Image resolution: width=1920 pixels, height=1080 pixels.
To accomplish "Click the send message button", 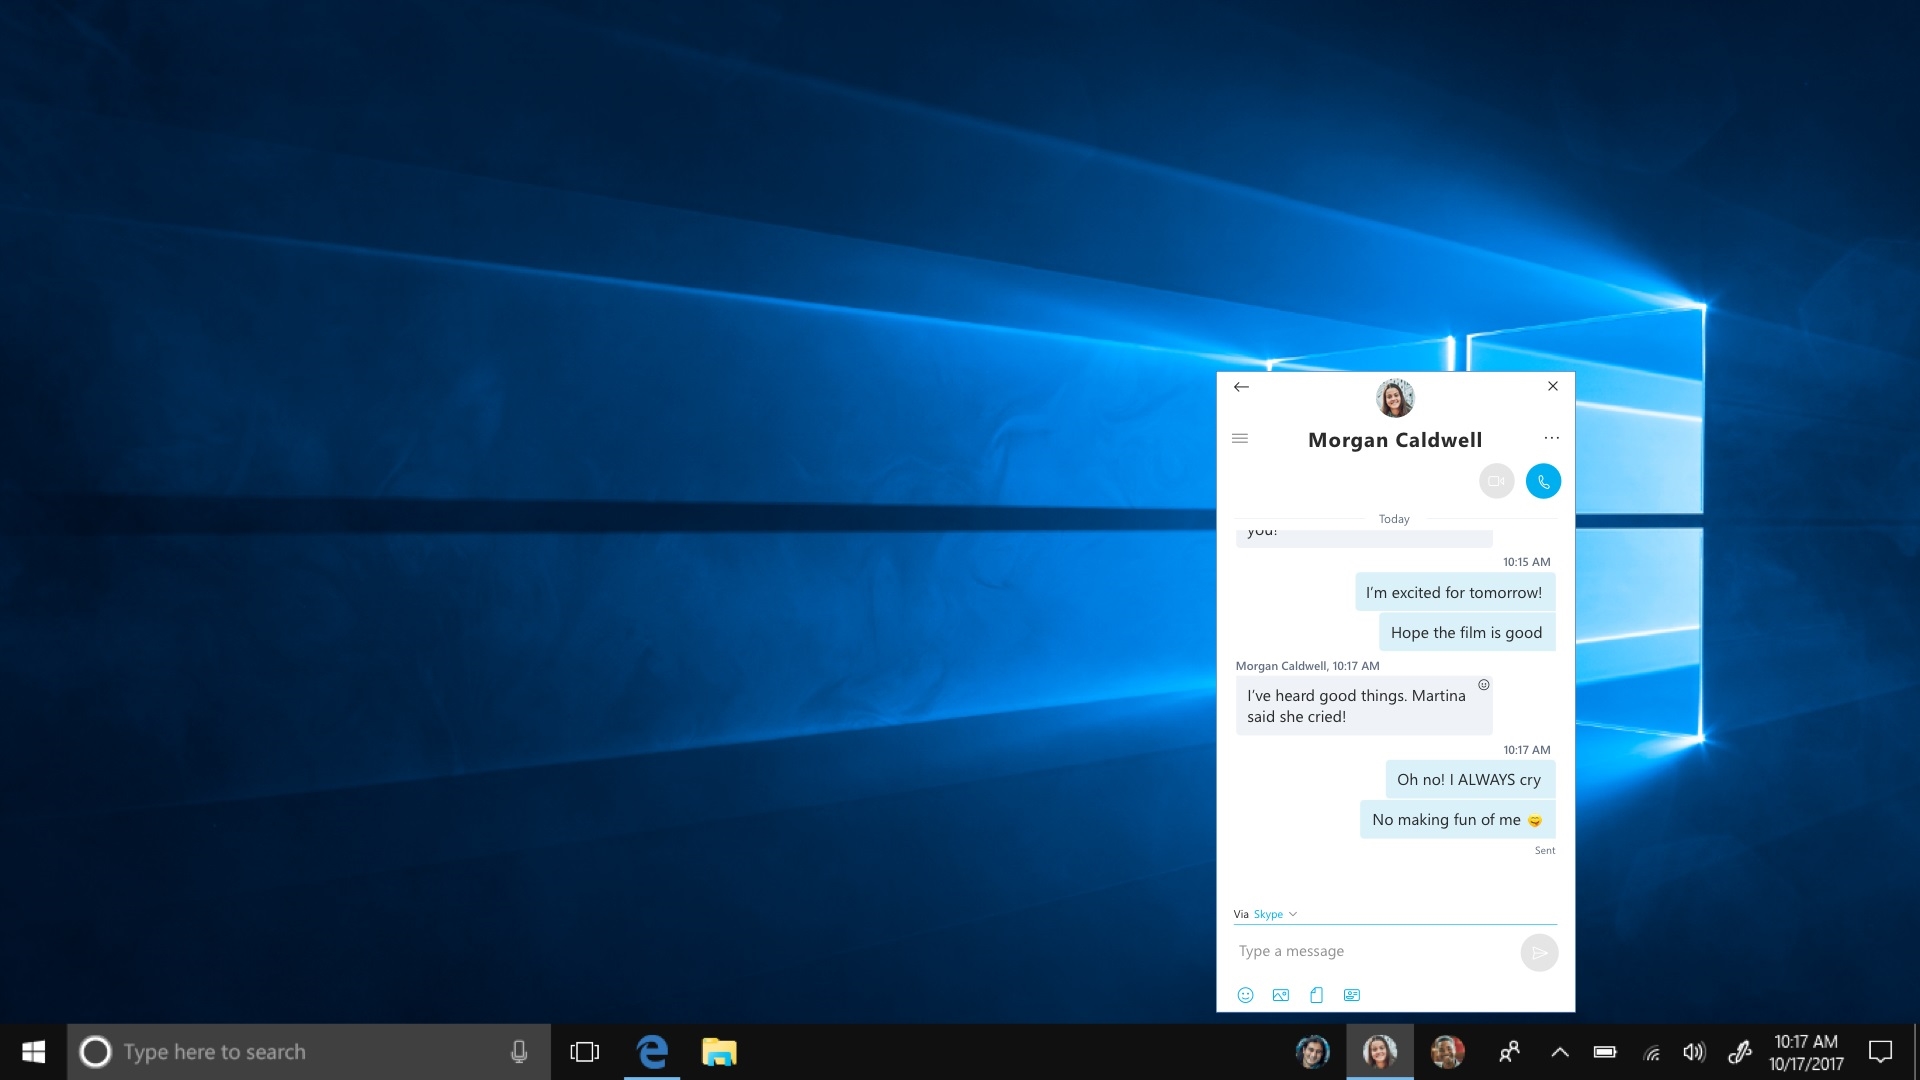I will [x=1539, y=952].
